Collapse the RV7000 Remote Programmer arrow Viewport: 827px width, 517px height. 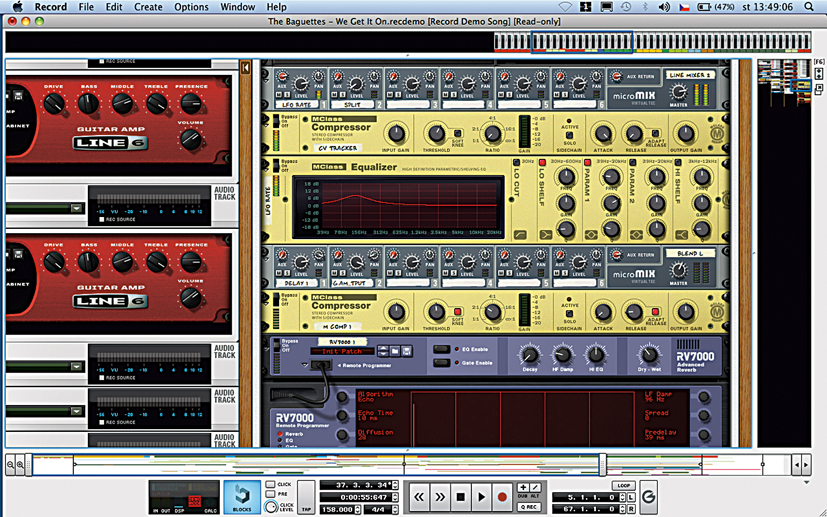click(x=305, y=365)
